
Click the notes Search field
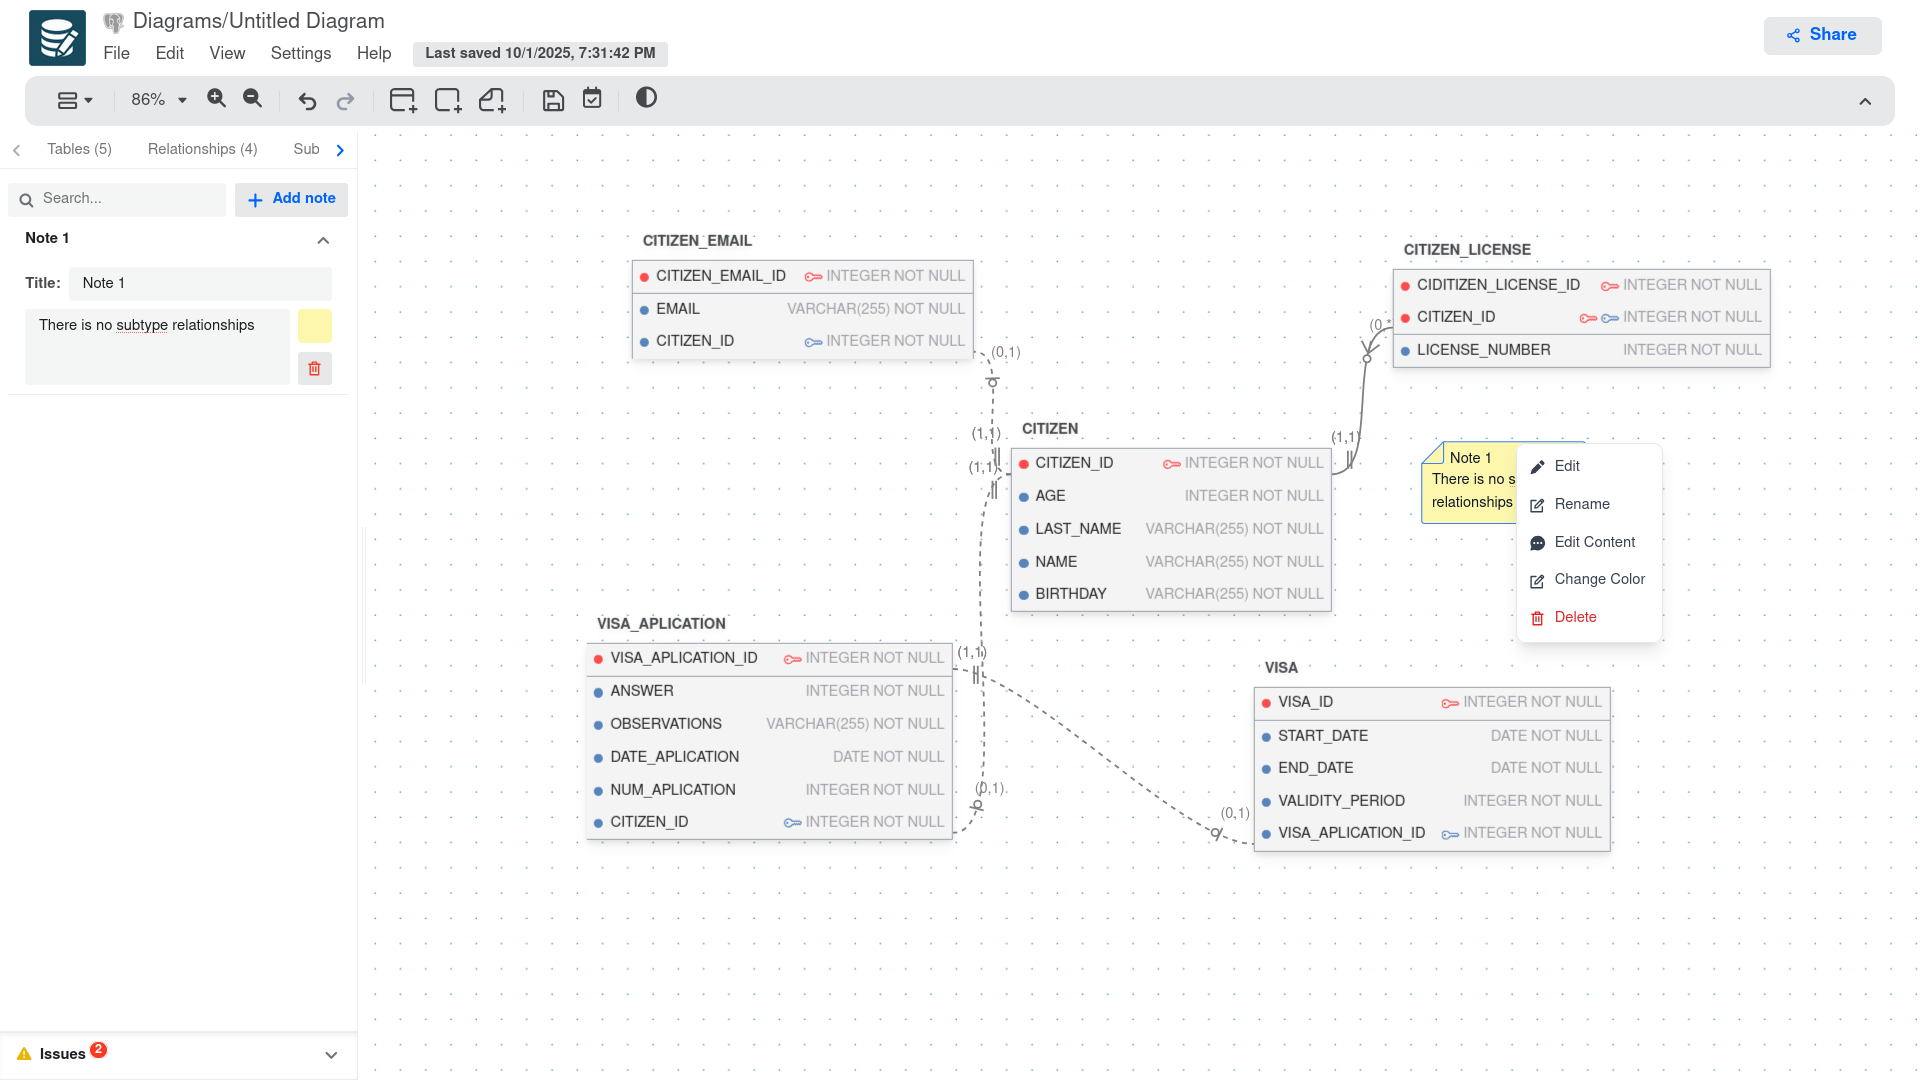pyautogui.click(x=130, y=199)
